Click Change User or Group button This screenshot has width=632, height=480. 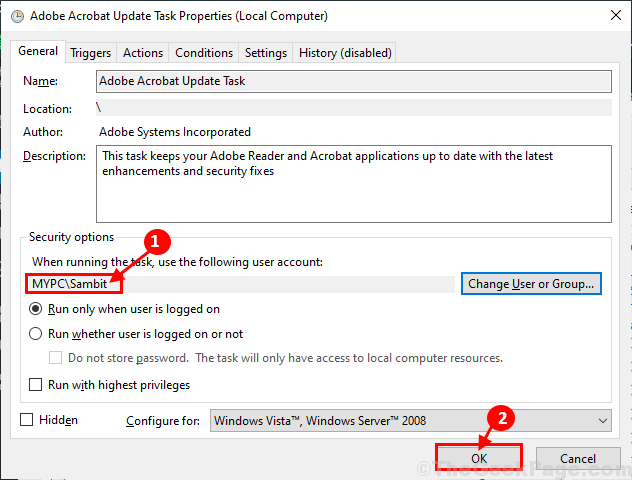click(531, 284)
